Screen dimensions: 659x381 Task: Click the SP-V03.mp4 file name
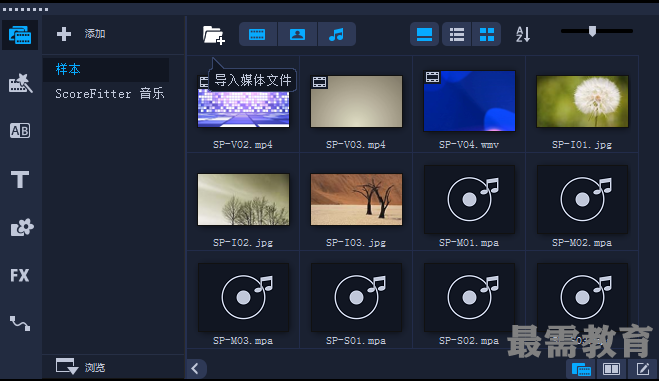point(356,145)
